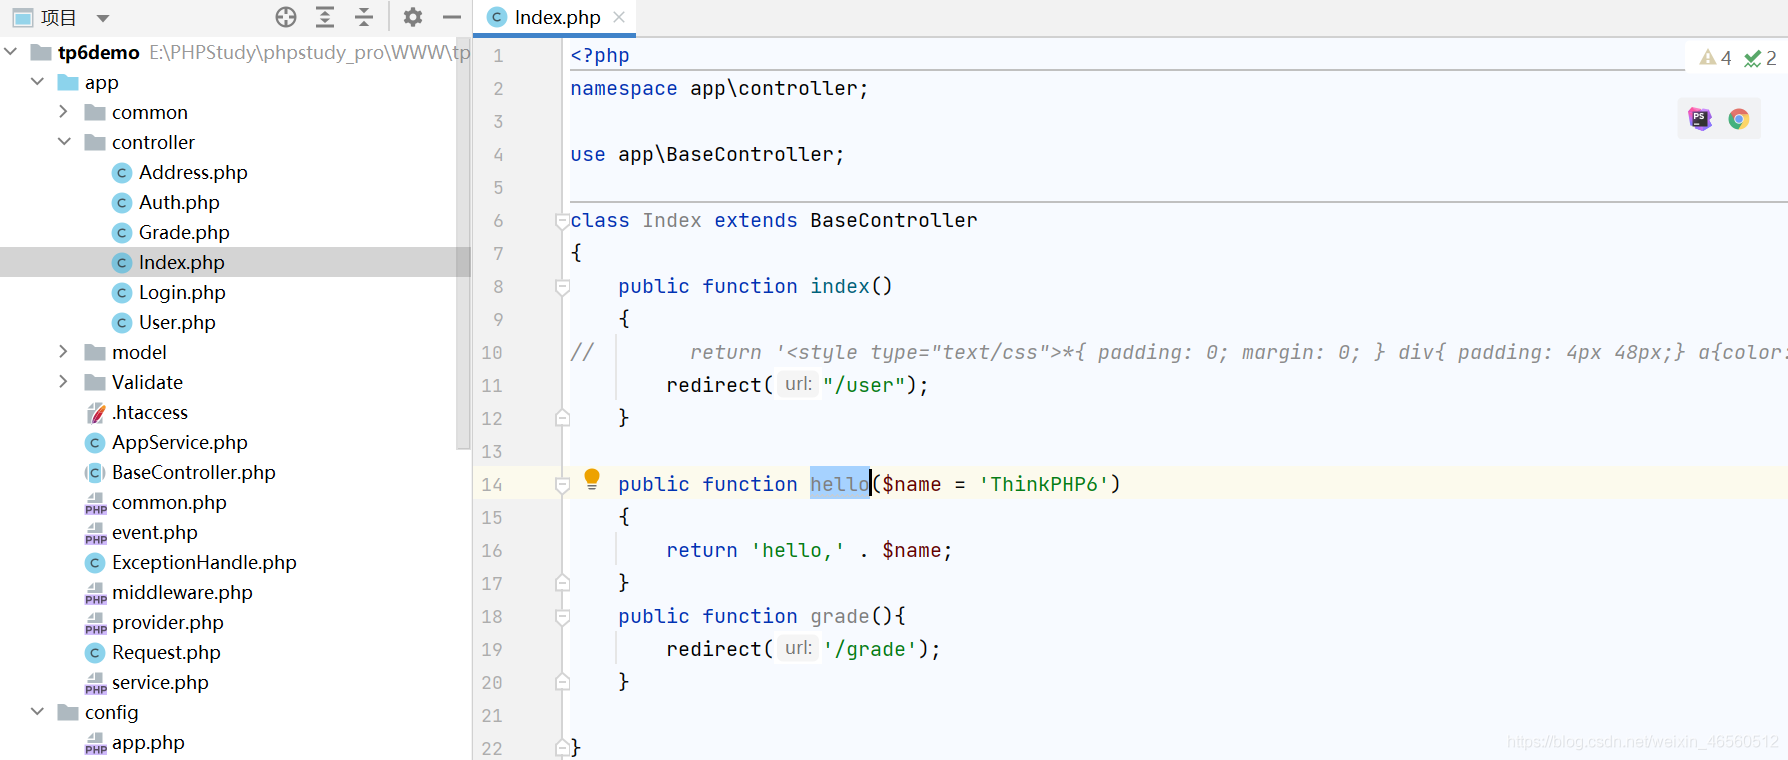The width and height of the screenshot is (1788, 760).
Task: Open project view dropdown arrow
Action: [103, 18]
